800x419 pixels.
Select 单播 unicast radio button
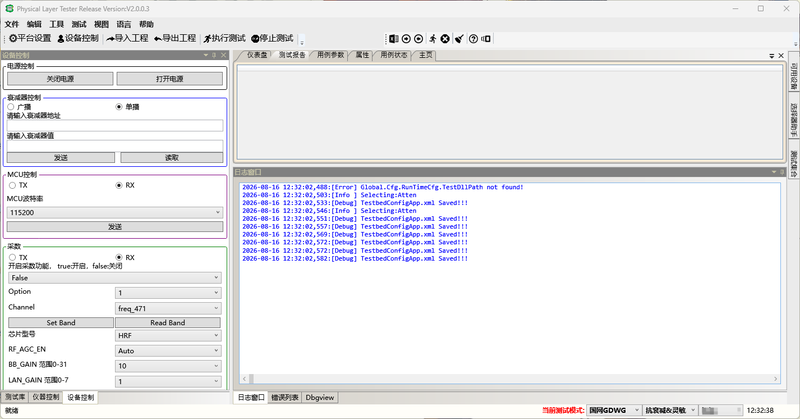(119, 107)
